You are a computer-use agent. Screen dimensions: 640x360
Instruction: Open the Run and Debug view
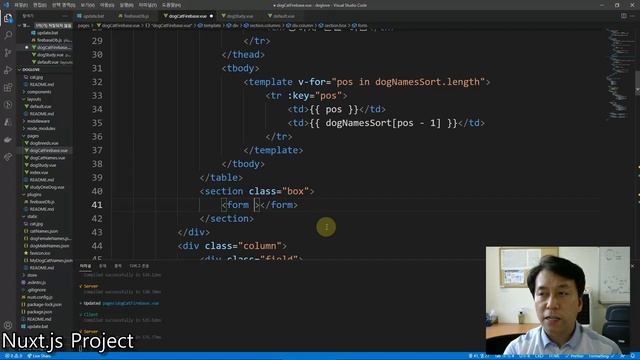8,70
